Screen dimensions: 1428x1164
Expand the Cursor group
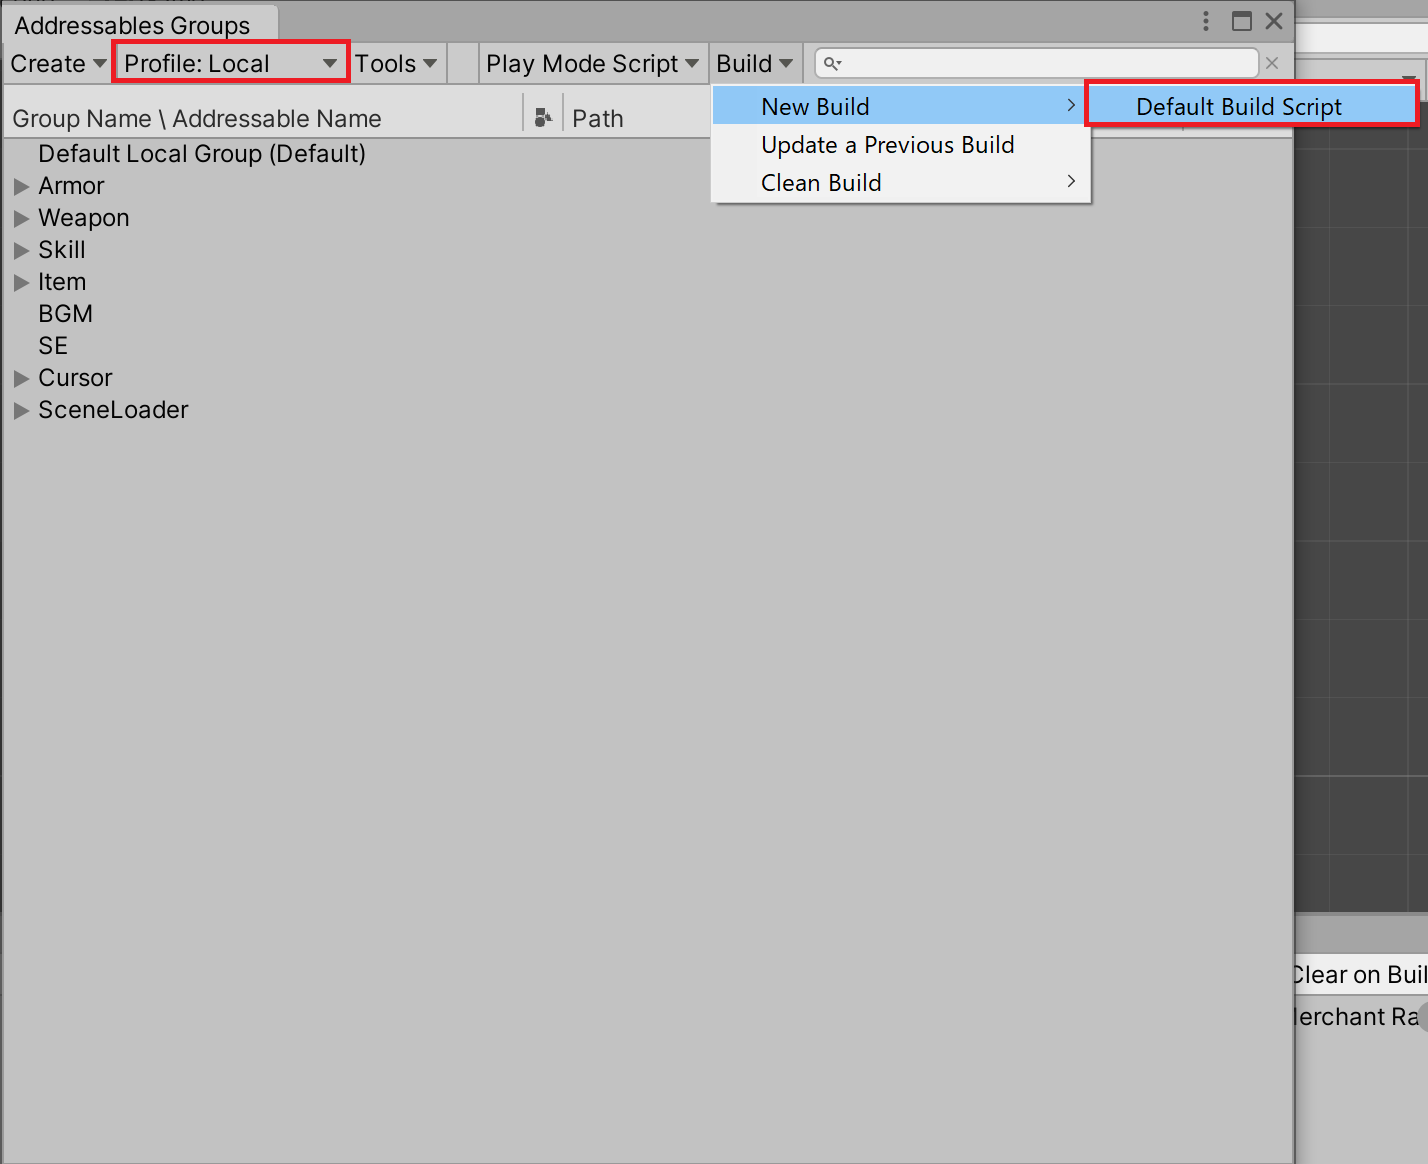click(21, 378)
